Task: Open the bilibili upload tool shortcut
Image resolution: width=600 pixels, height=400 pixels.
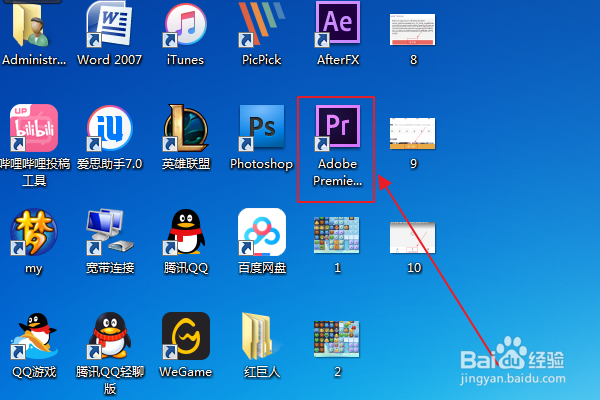Action: 34,128
